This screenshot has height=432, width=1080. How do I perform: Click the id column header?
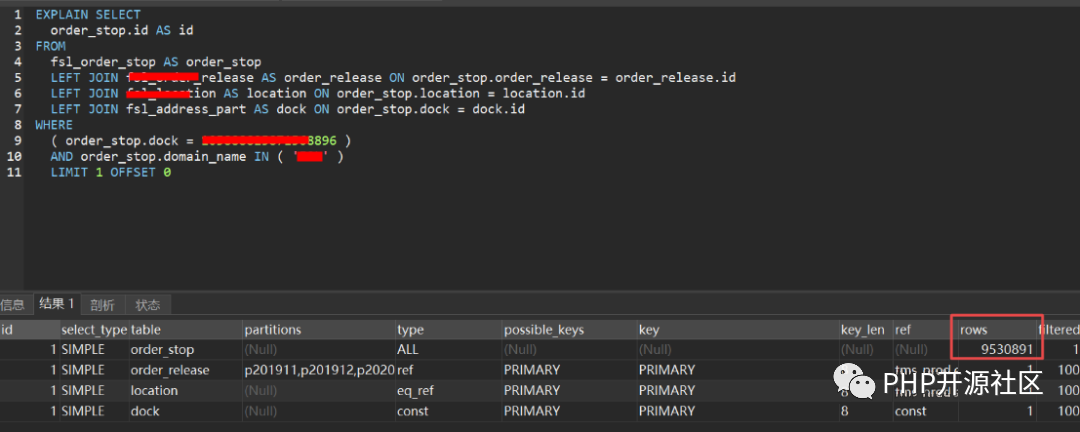pos(29,329)
